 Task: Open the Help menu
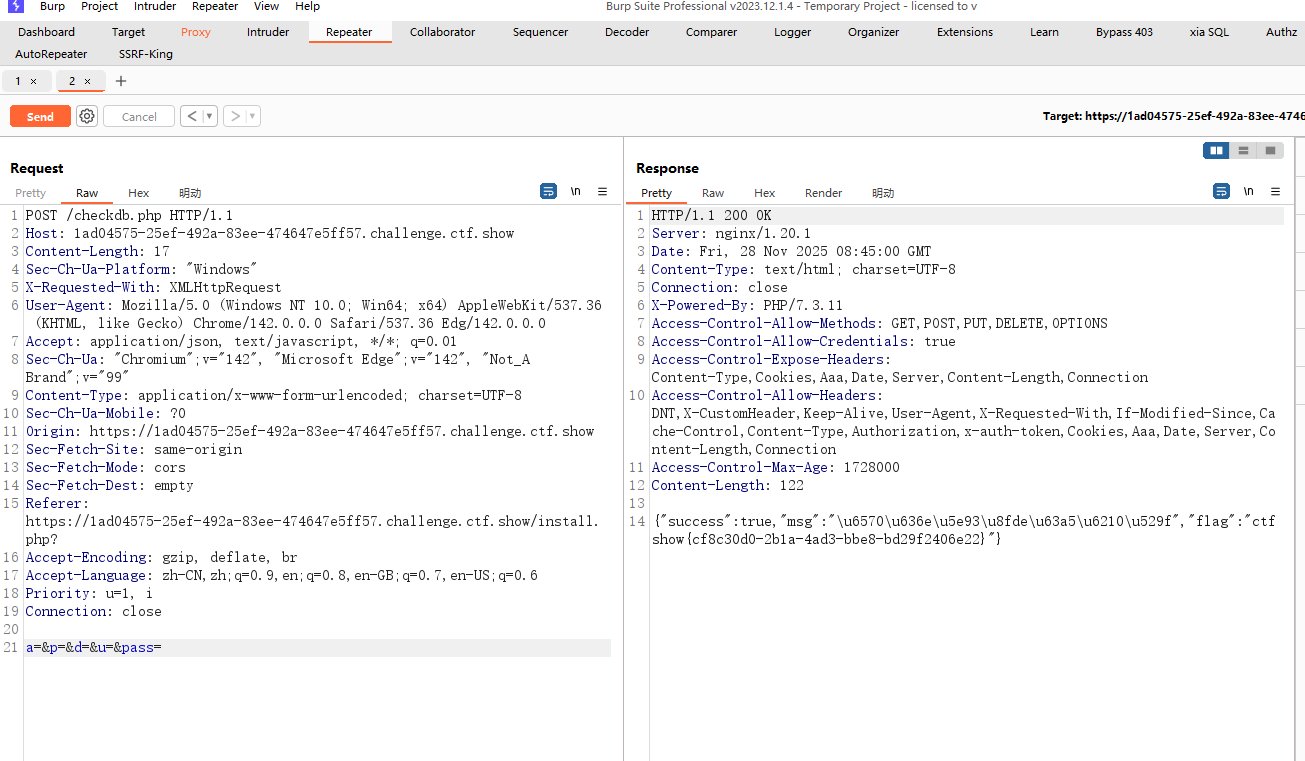(x=307, y=6)
